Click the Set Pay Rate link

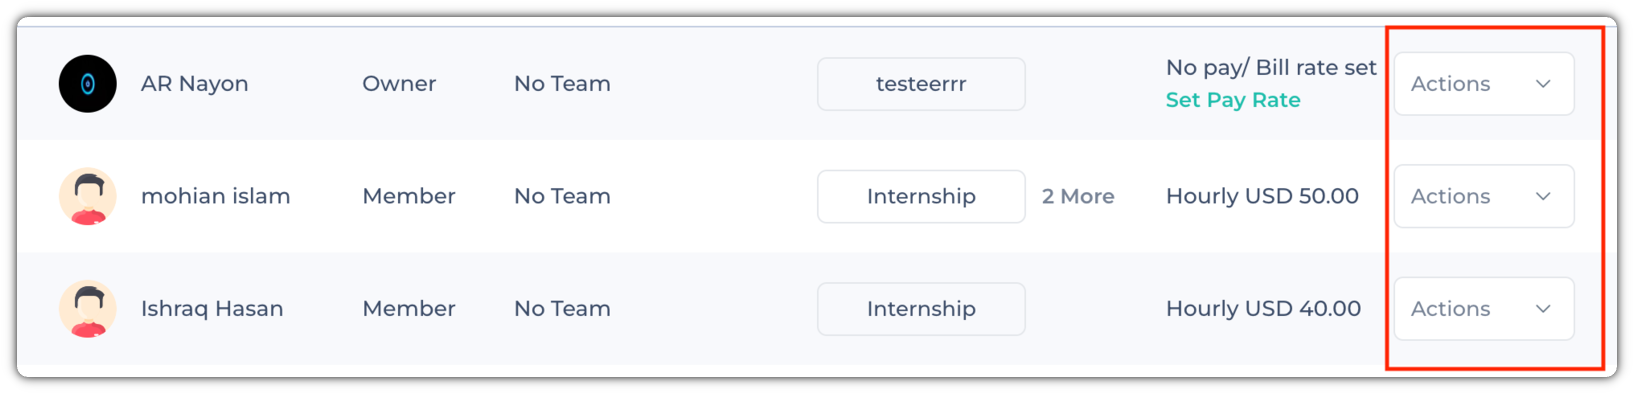click(x=1233, y=100)
